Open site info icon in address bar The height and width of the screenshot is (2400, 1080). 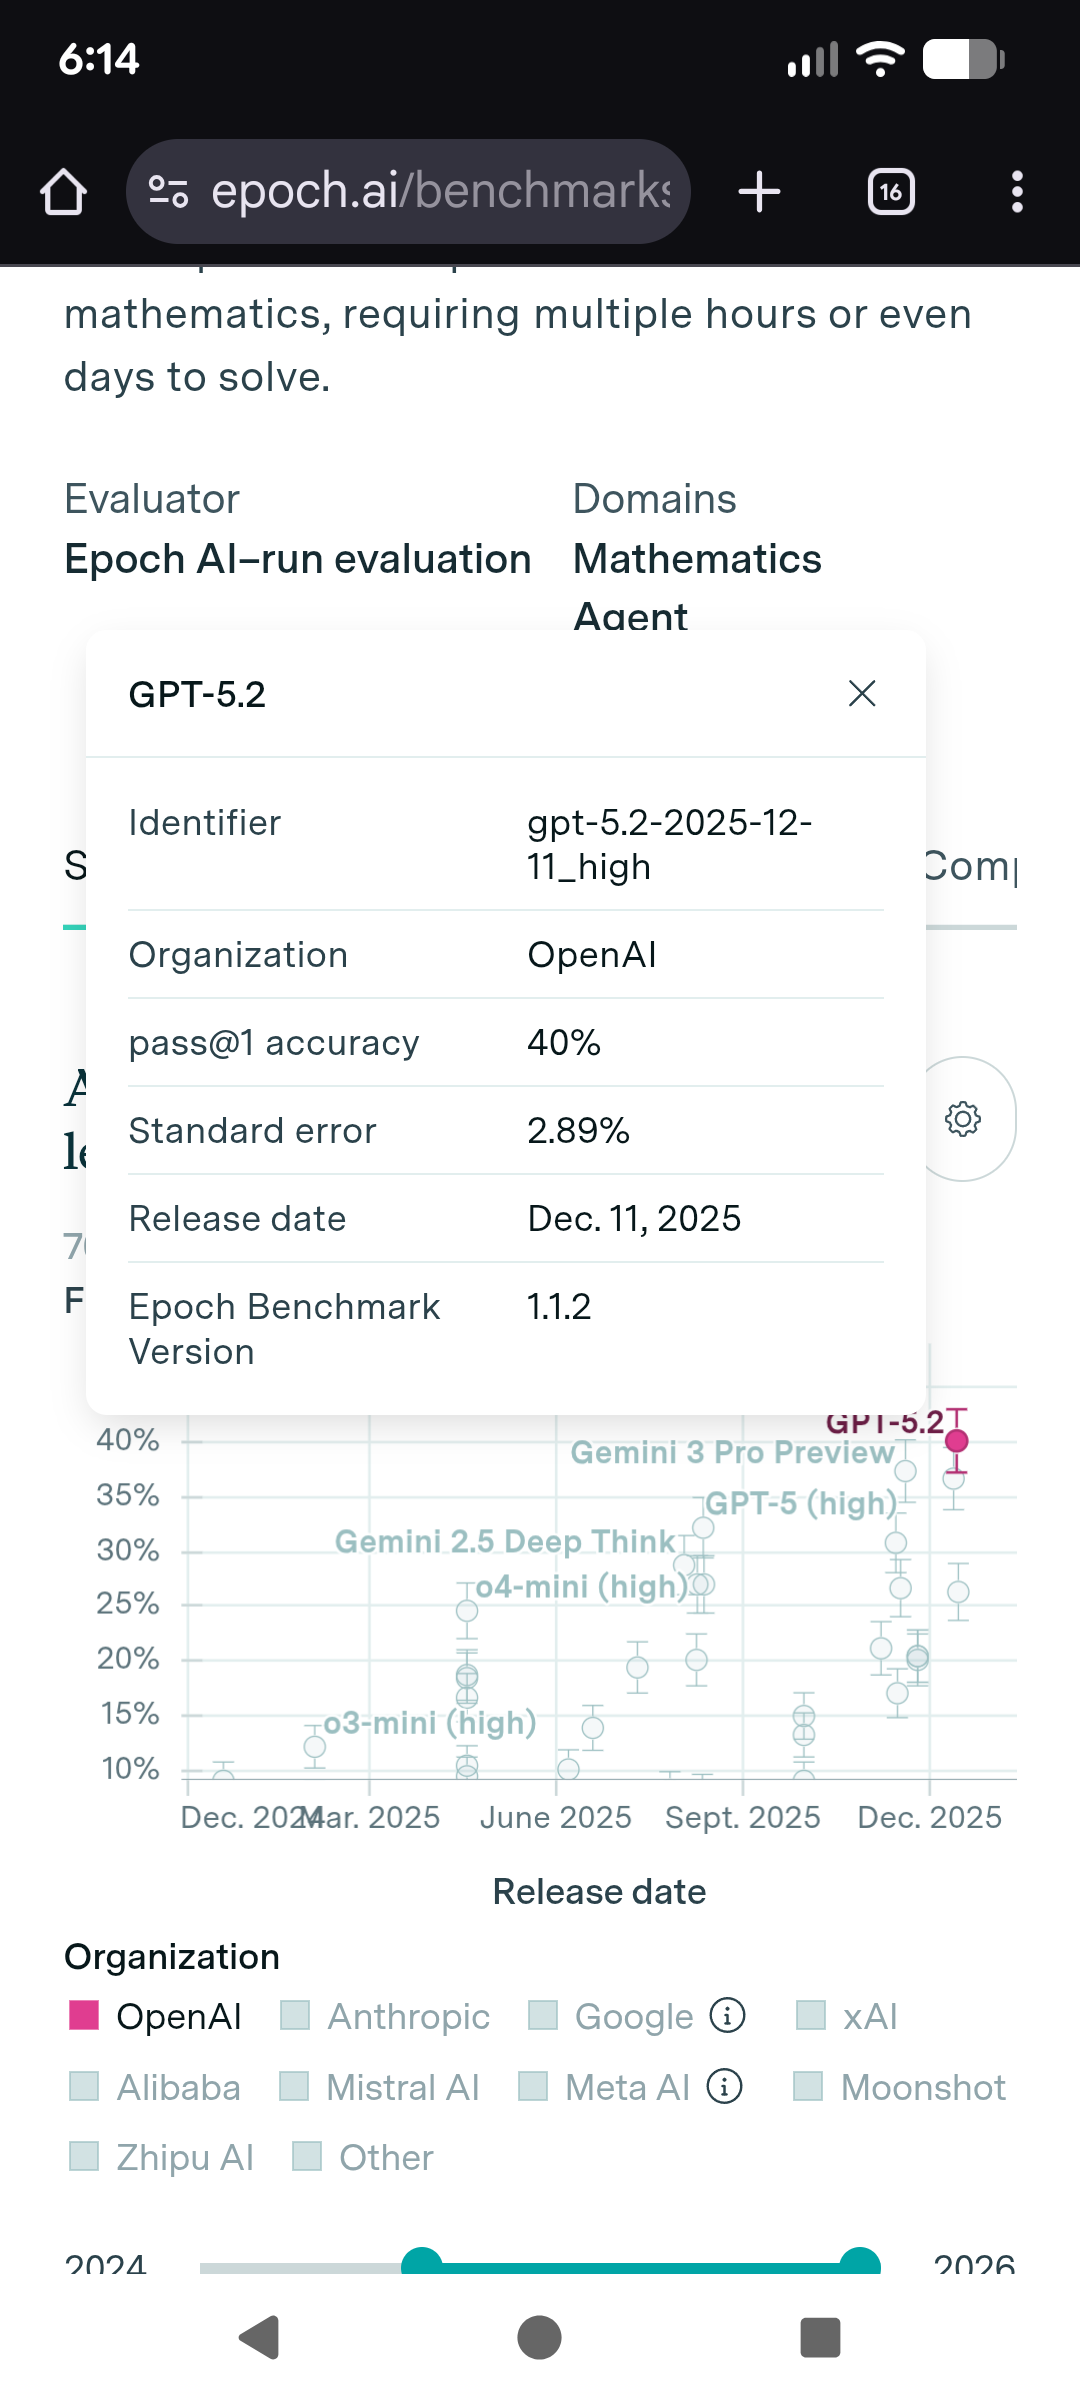coord(168,191)
